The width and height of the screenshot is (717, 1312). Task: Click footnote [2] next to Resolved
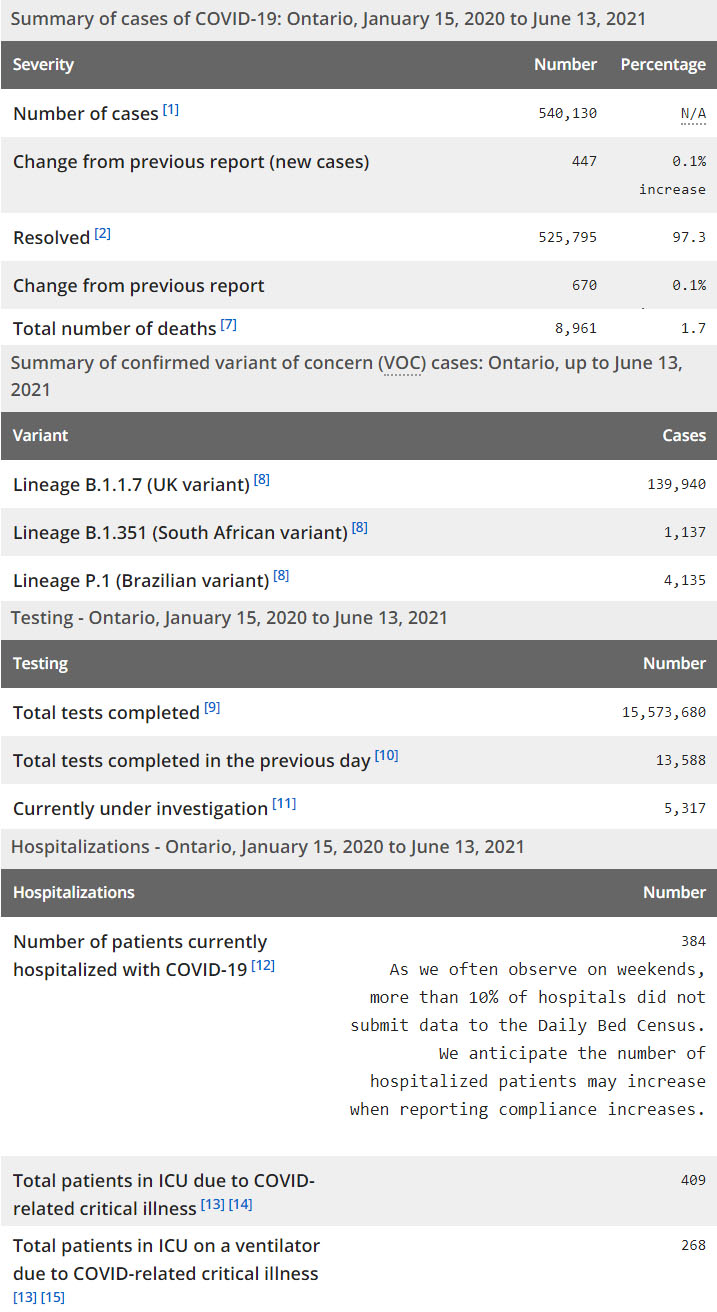102,234
